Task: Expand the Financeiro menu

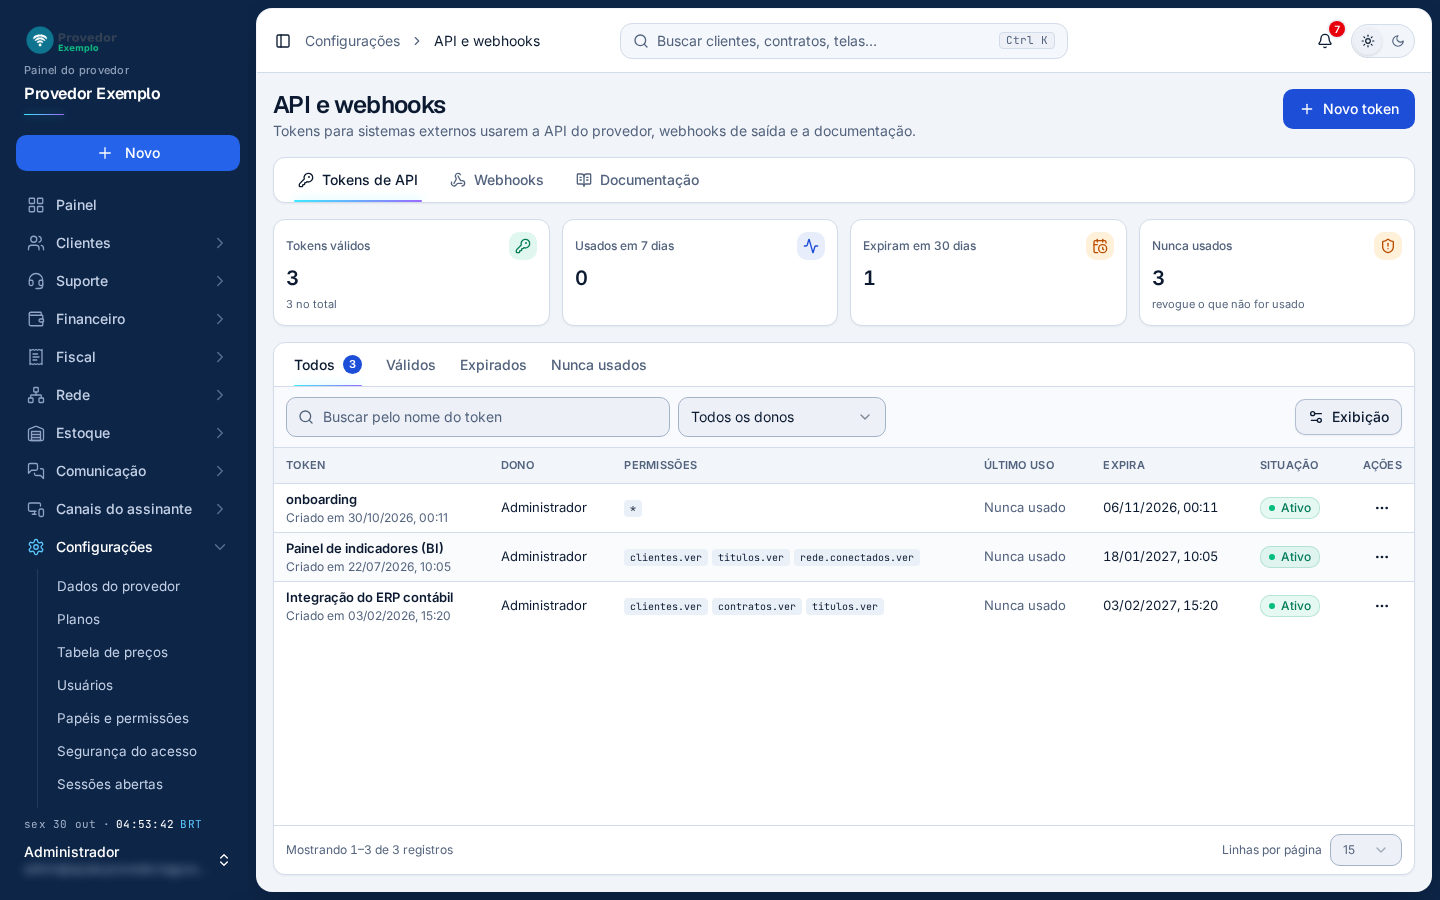Action: point(128,319)
